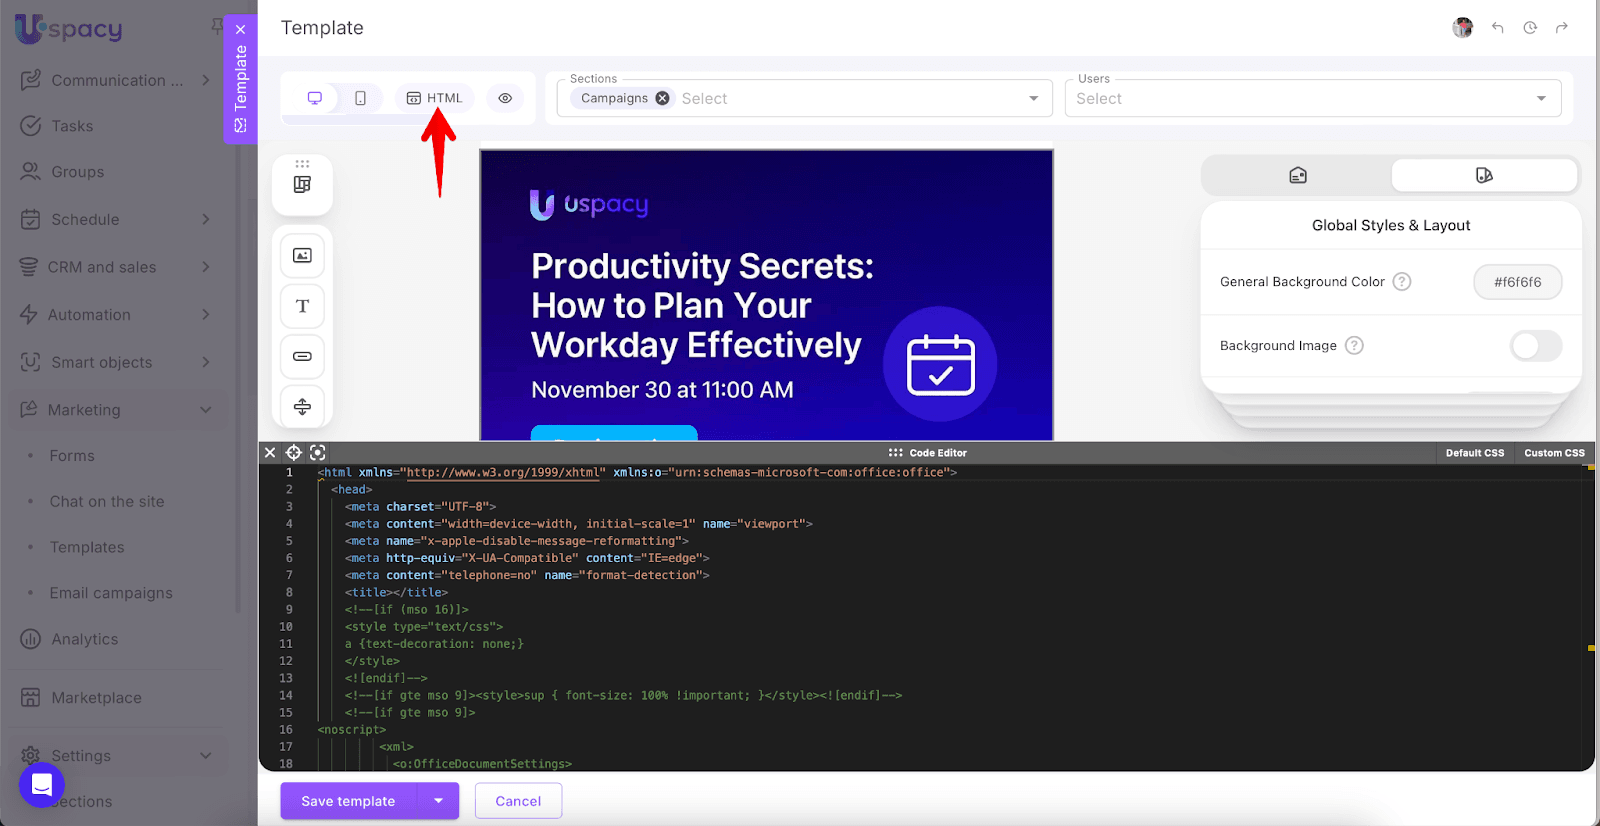1600x826 pixels.
Task: Select the spacer divider block tool
Action: tap(302, 406)
